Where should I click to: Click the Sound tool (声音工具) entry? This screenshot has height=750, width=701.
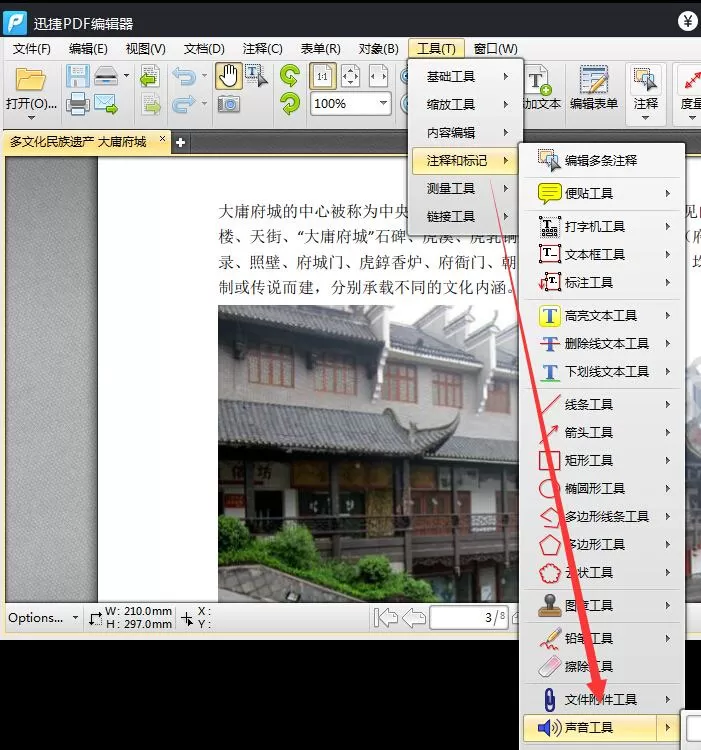point(602,728)
